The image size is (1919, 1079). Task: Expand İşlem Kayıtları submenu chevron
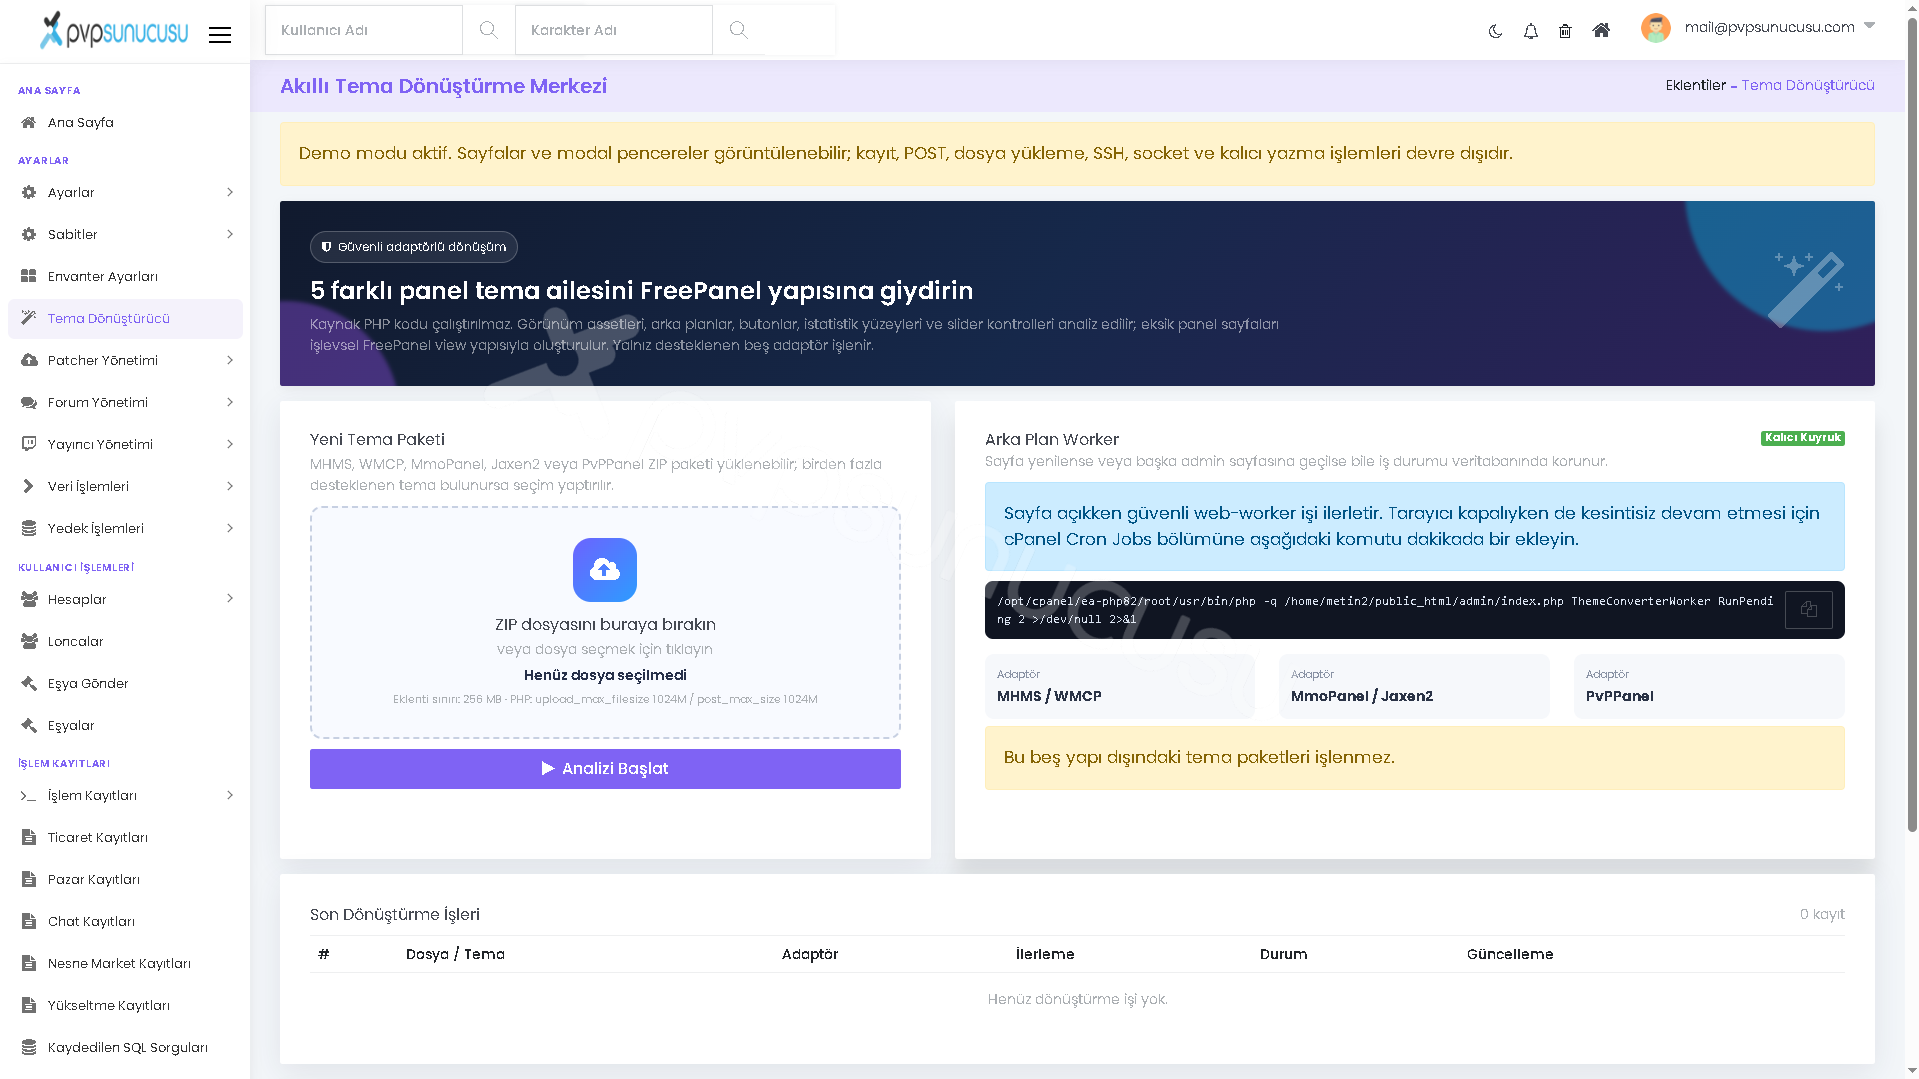click(230, 796)
